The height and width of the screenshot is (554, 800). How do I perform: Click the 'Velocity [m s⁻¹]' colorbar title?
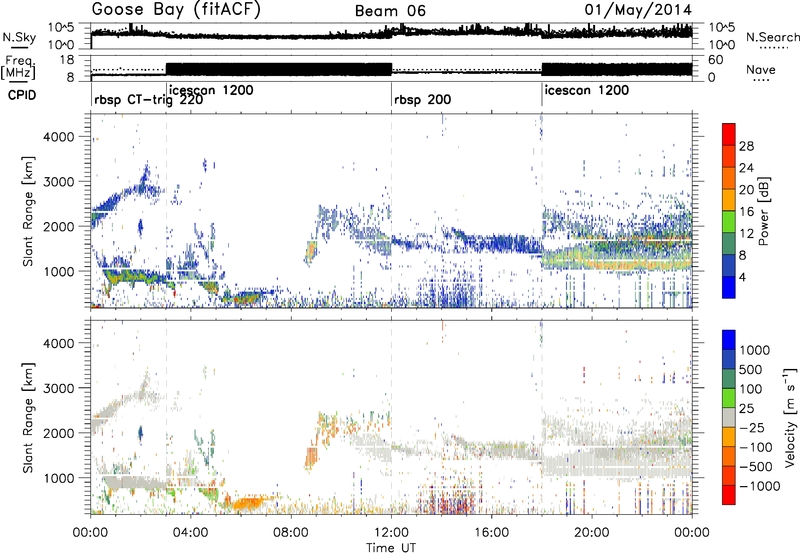(x=790, y=417)
